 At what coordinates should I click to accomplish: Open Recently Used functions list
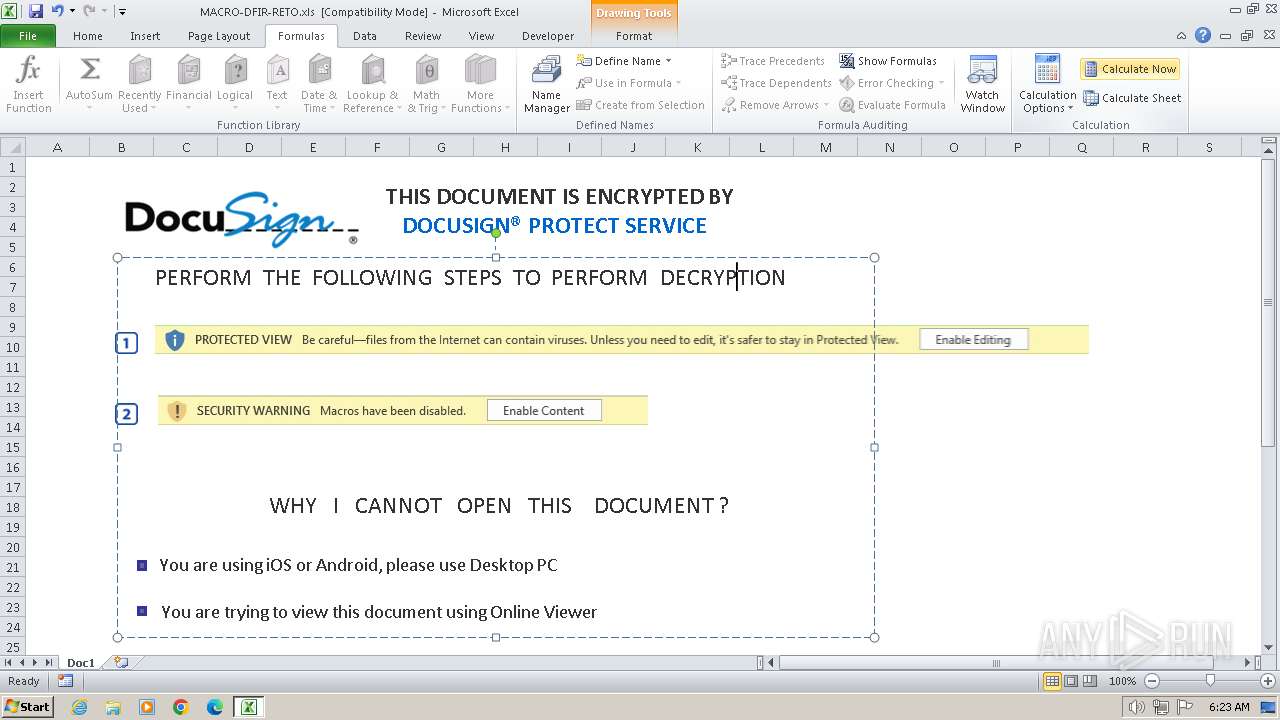pos(139,85)
